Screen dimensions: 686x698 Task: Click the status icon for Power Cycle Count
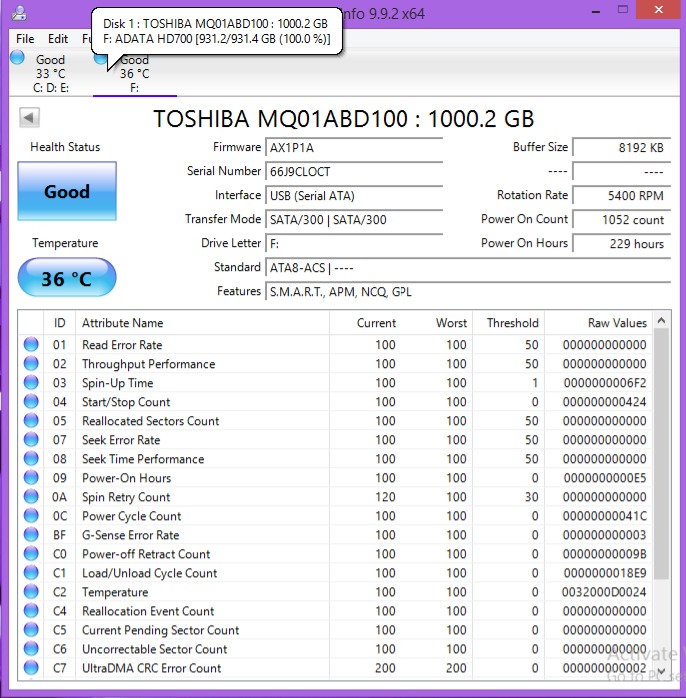(x=31, y=516)
